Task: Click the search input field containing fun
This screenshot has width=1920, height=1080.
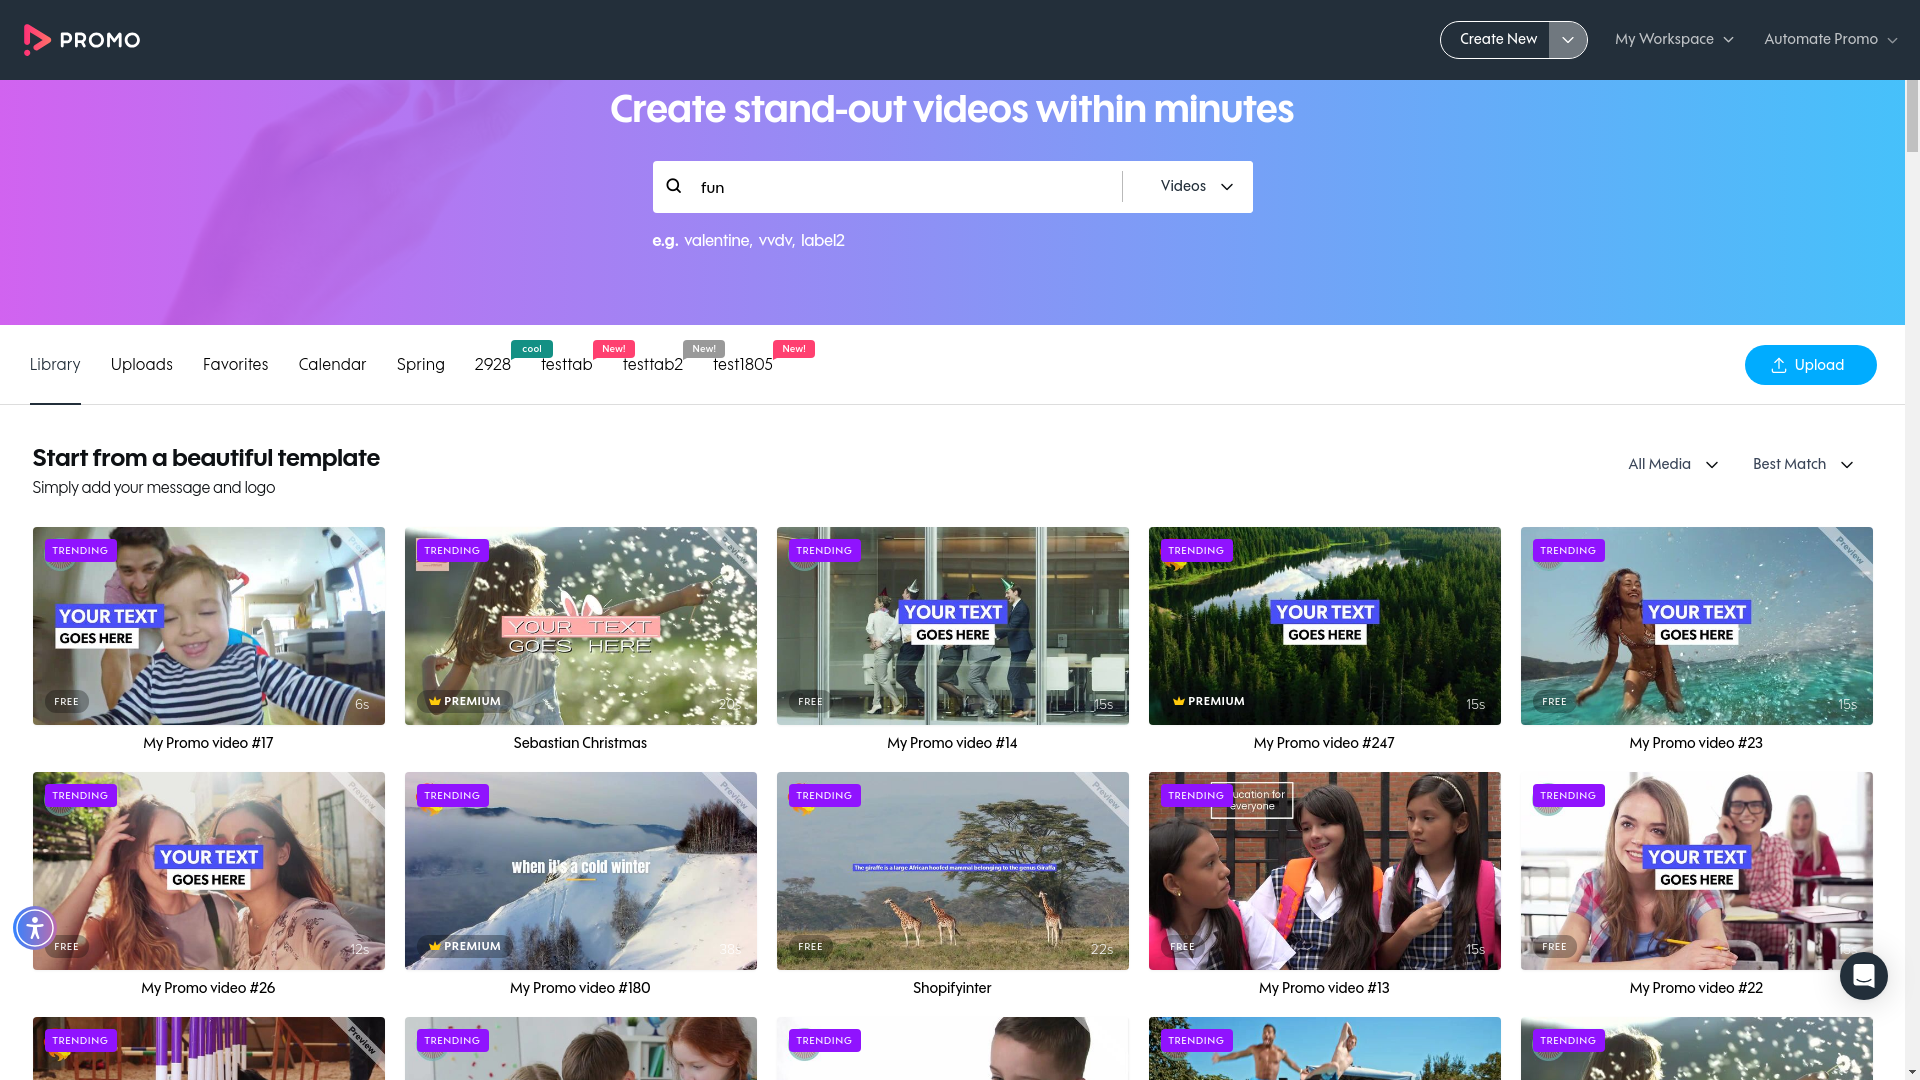Action: 900,187
